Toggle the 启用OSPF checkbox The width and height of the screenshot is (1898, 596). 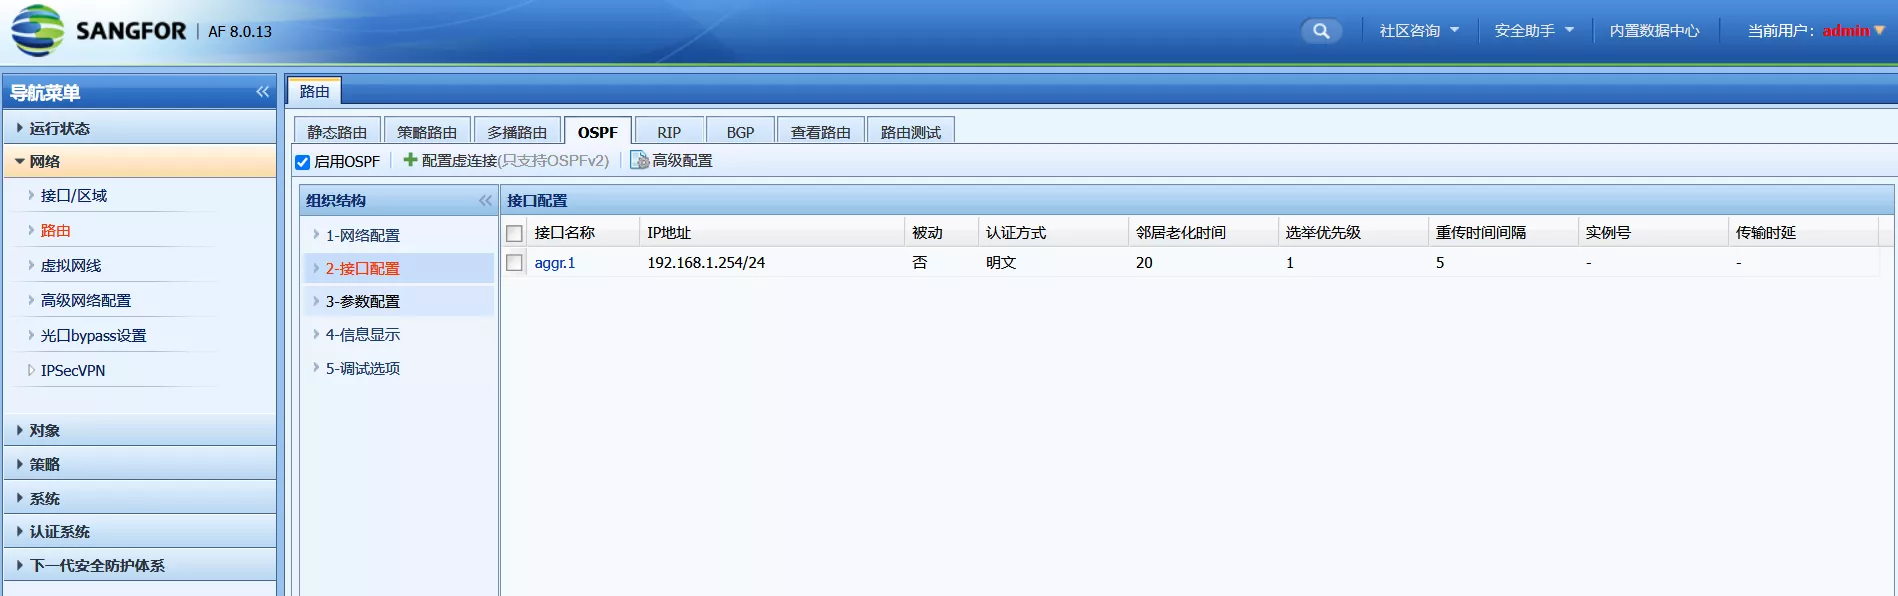coord(303,162)
